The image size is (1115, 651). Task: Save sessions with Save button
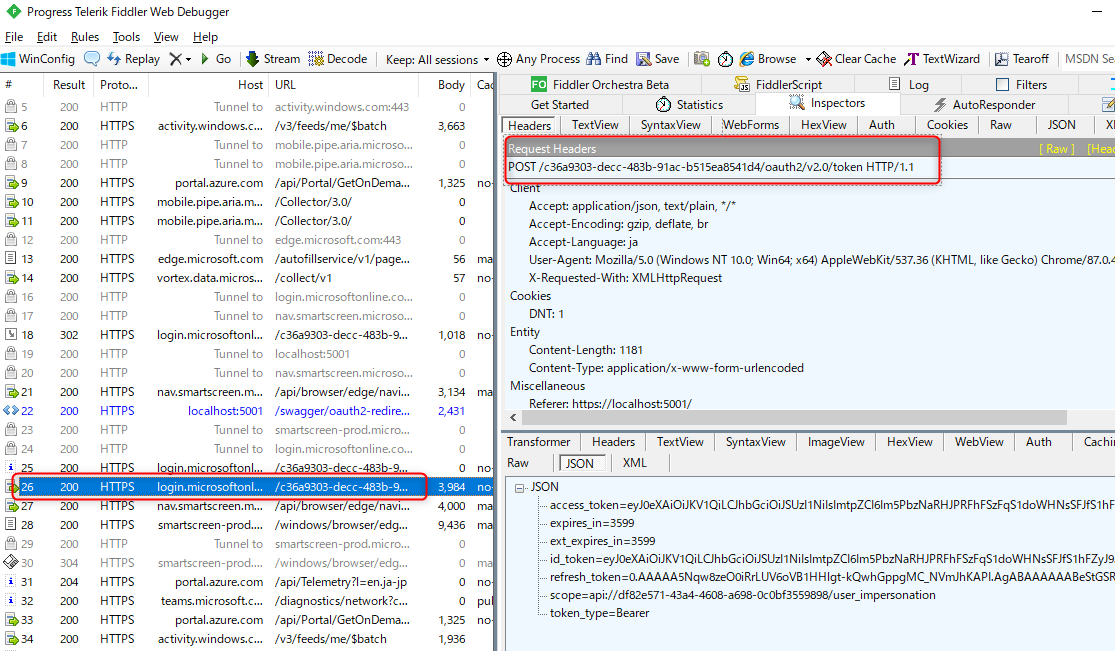point(658,59)
